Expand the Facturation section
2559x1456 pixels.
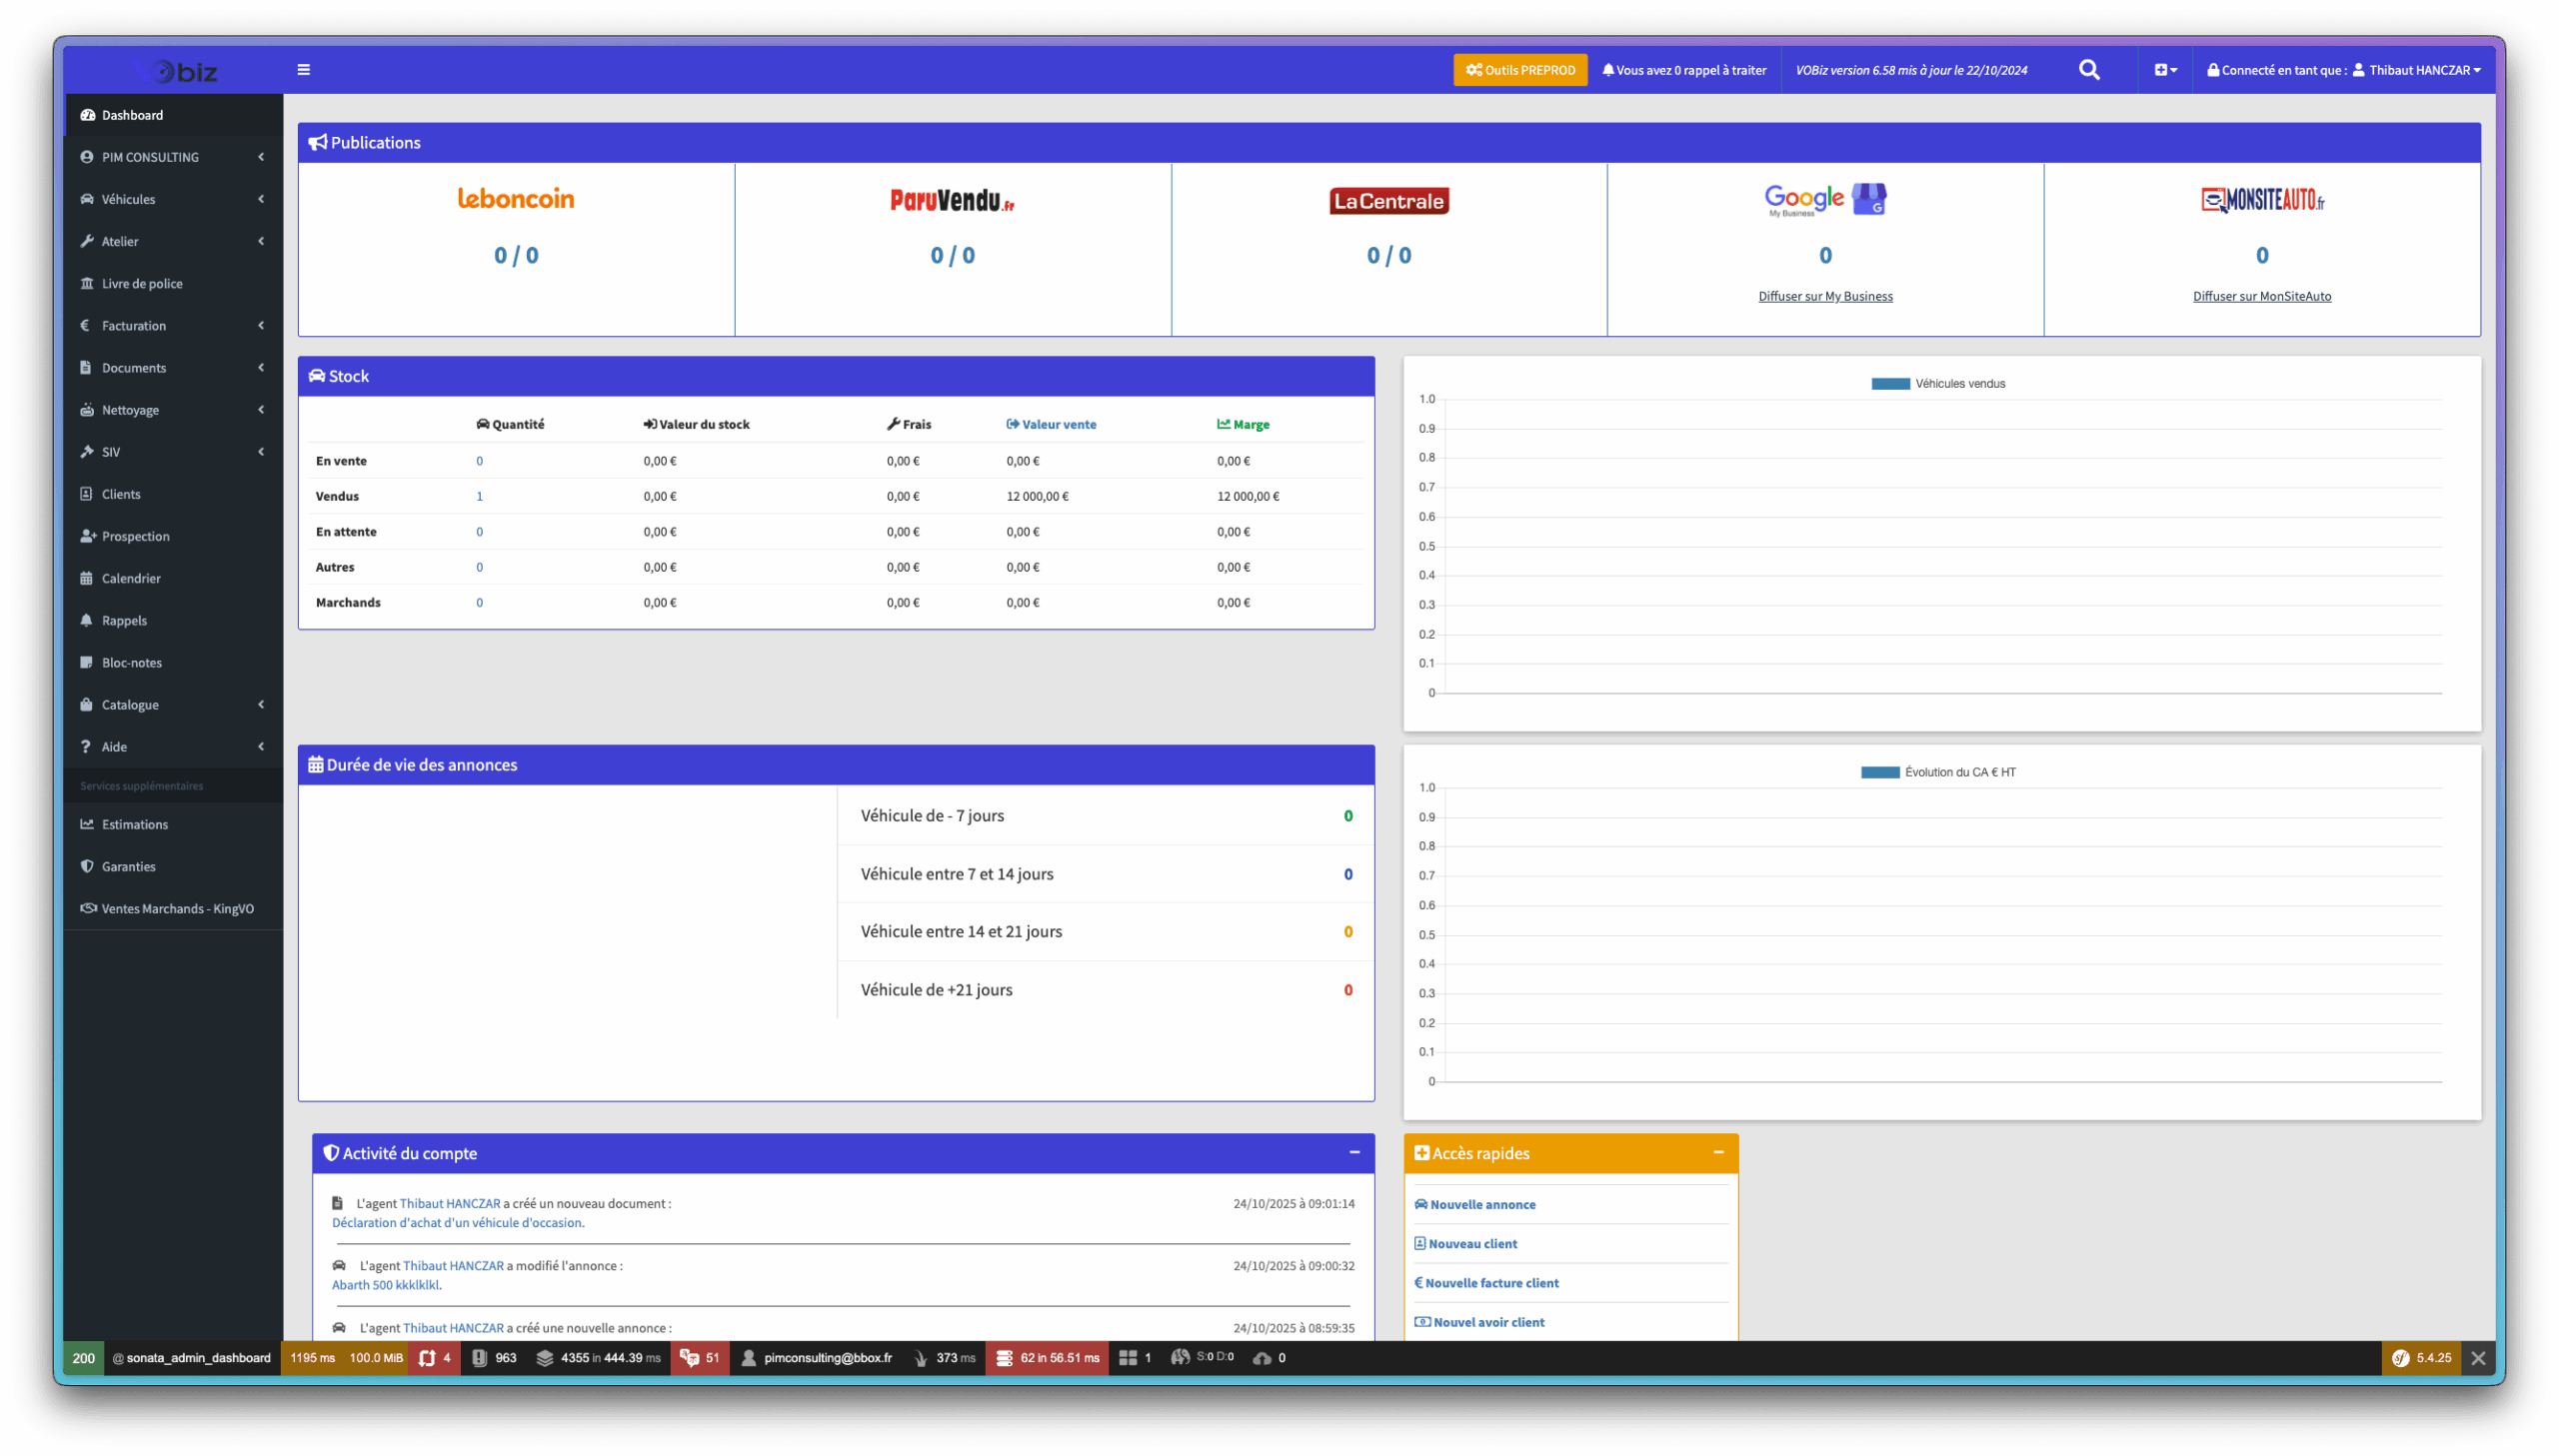pyautogui.click(x=135, y=325)
